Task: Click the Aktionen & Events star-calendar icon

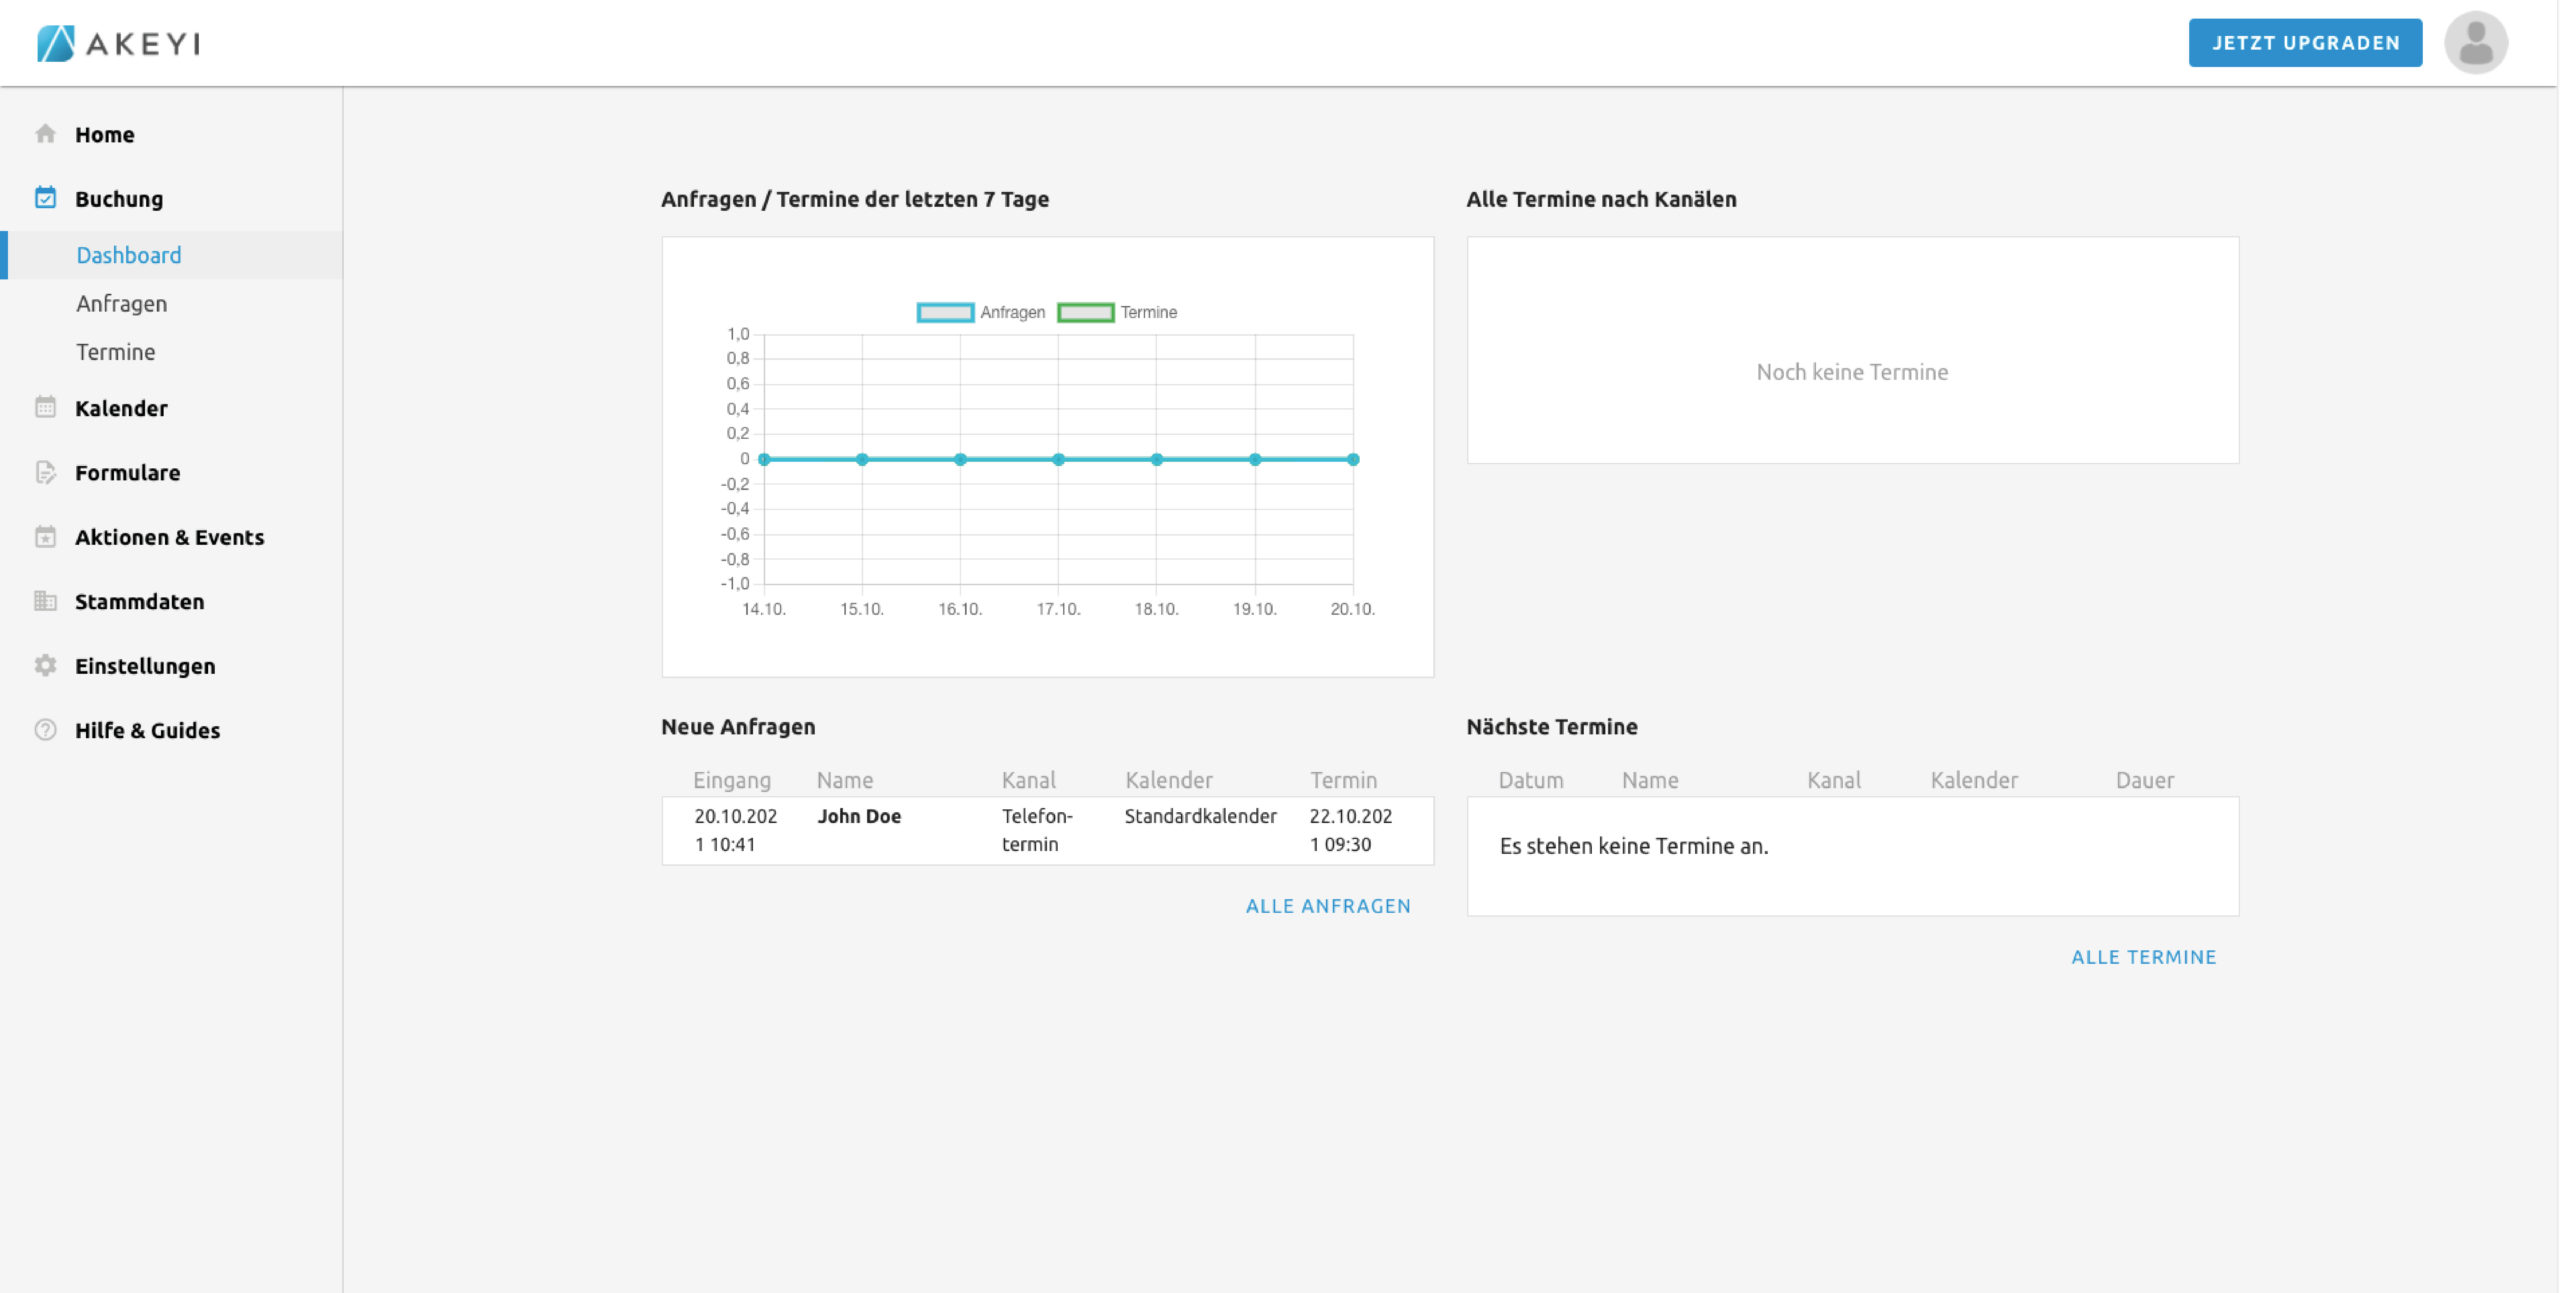Action: tap(45, 537)
